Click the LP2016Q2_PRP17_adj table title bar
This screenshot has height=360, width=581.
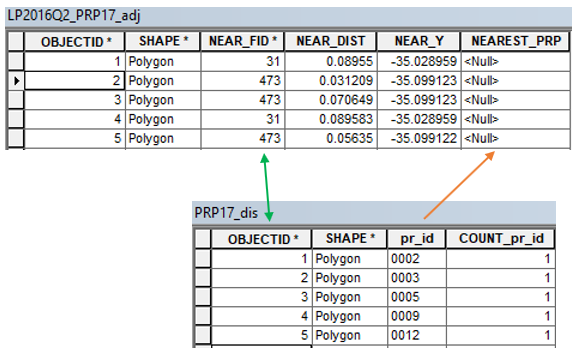coord(288,17)
